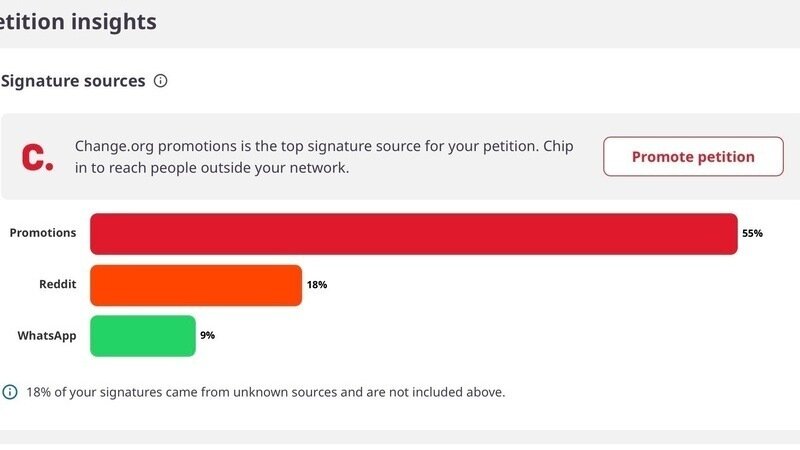The image size is (800, 450).
Task: Click the Change.org red C logo
Action: (37, 157)
